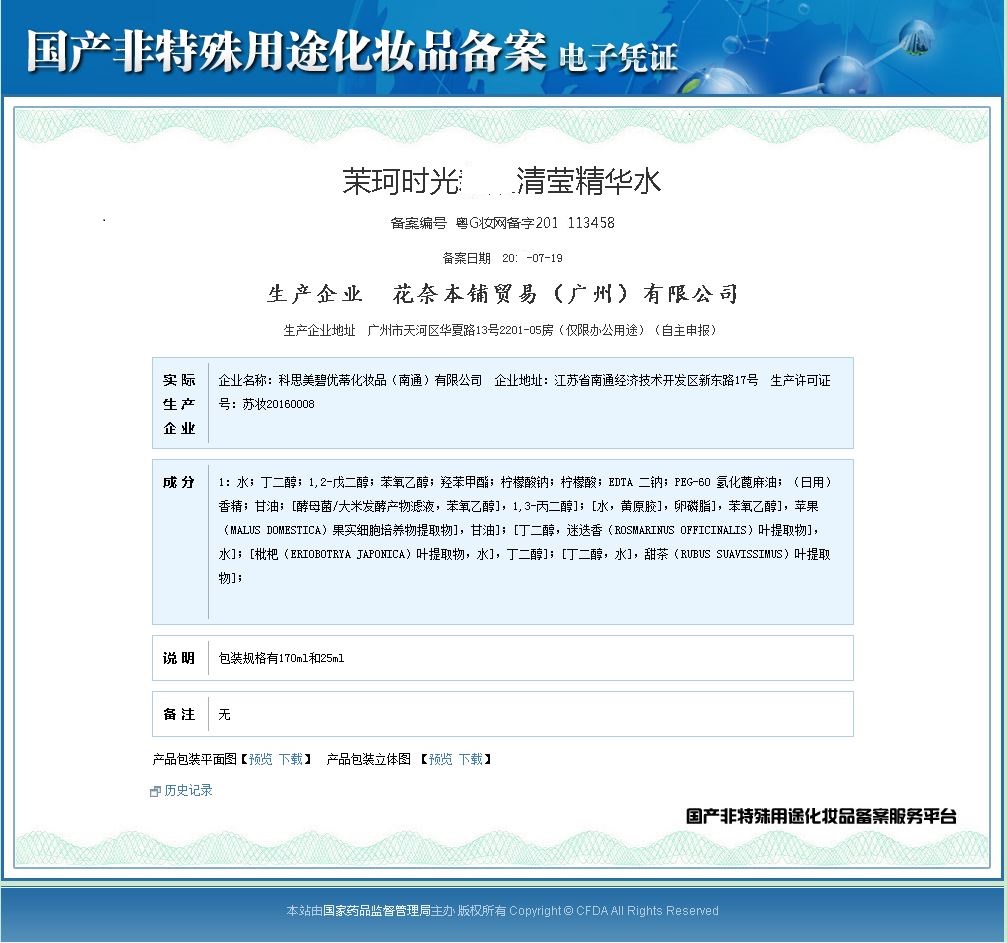1007x943 pixels.
Task: Click the 实际生产企业 row label
Action: (179, 403)
